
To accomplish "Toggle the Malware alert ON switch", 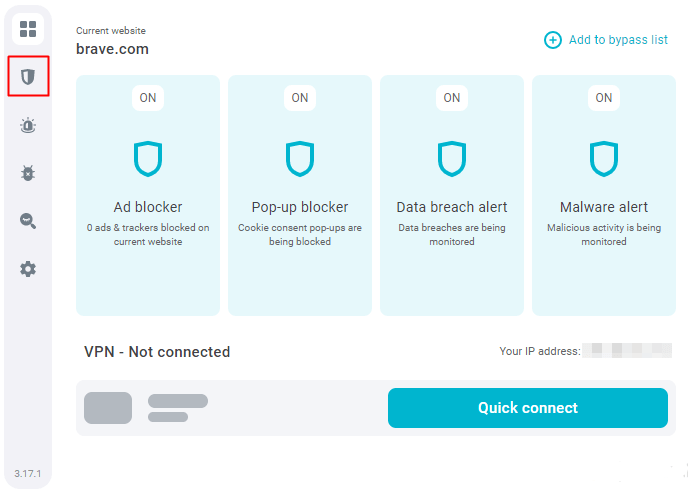I will click(604, 98).
